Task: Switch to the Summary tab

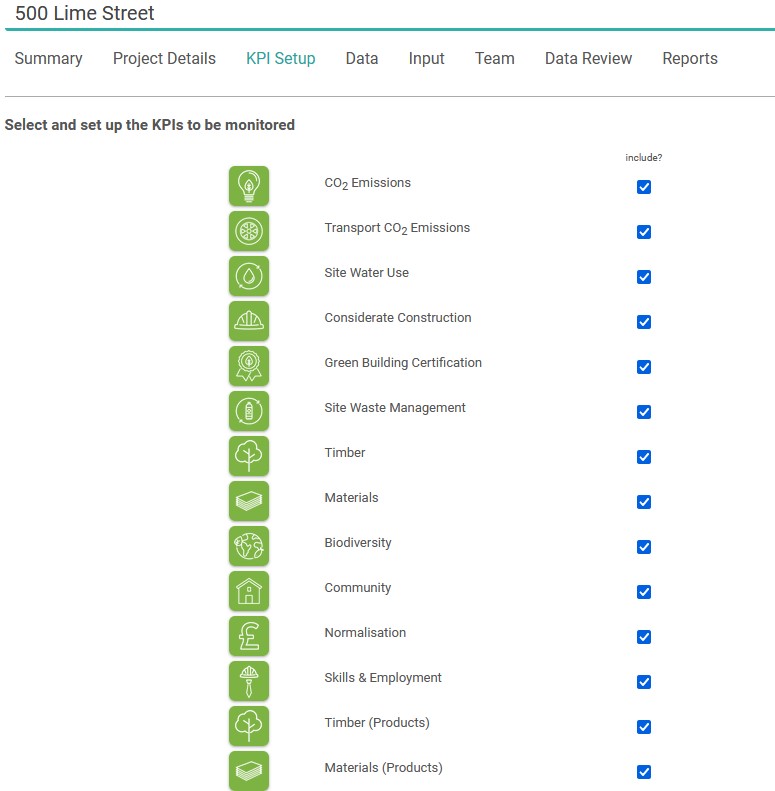Action: (x=48, y=59)
